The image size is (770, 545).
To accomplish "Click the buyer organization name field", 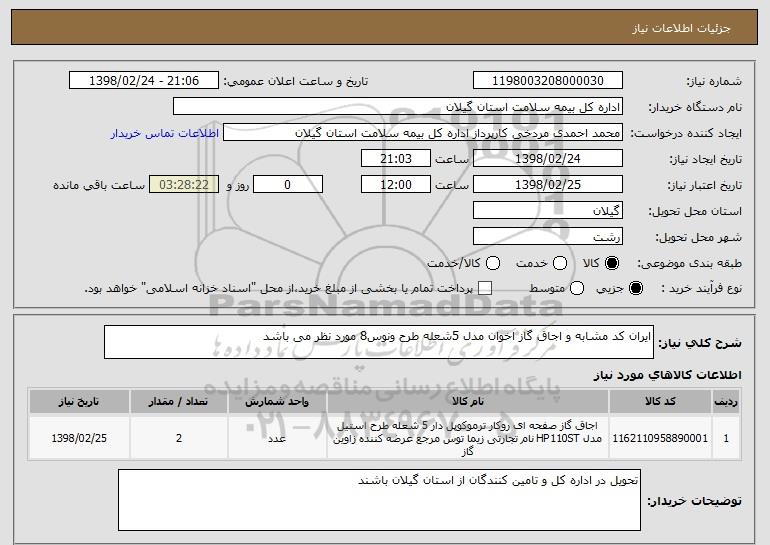I will tap(398, 107).
